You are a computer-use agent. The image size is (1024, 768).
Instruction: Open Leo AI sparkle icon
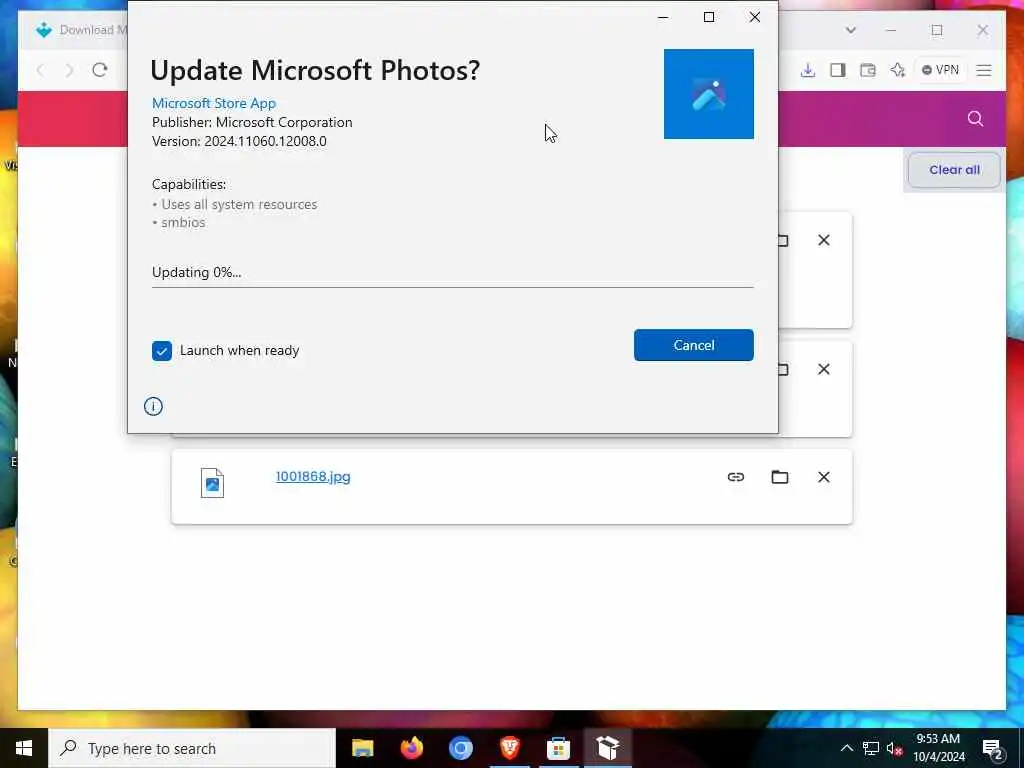coord(897,70)
